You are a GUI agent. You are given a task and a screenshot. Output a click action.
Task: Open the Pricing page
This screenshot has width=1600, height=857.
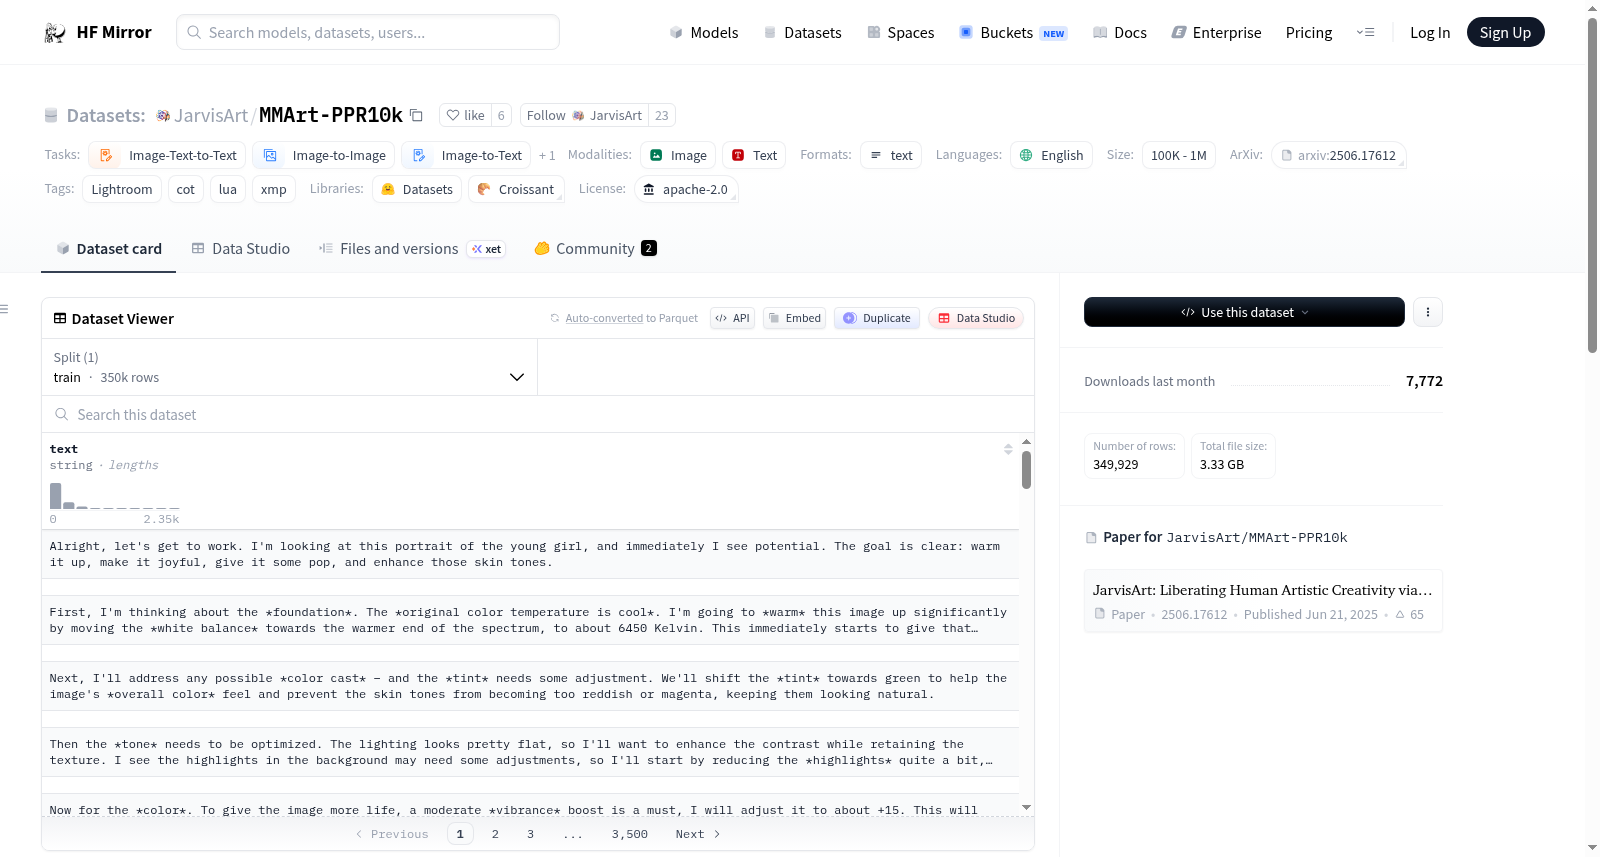[1309, 33]
